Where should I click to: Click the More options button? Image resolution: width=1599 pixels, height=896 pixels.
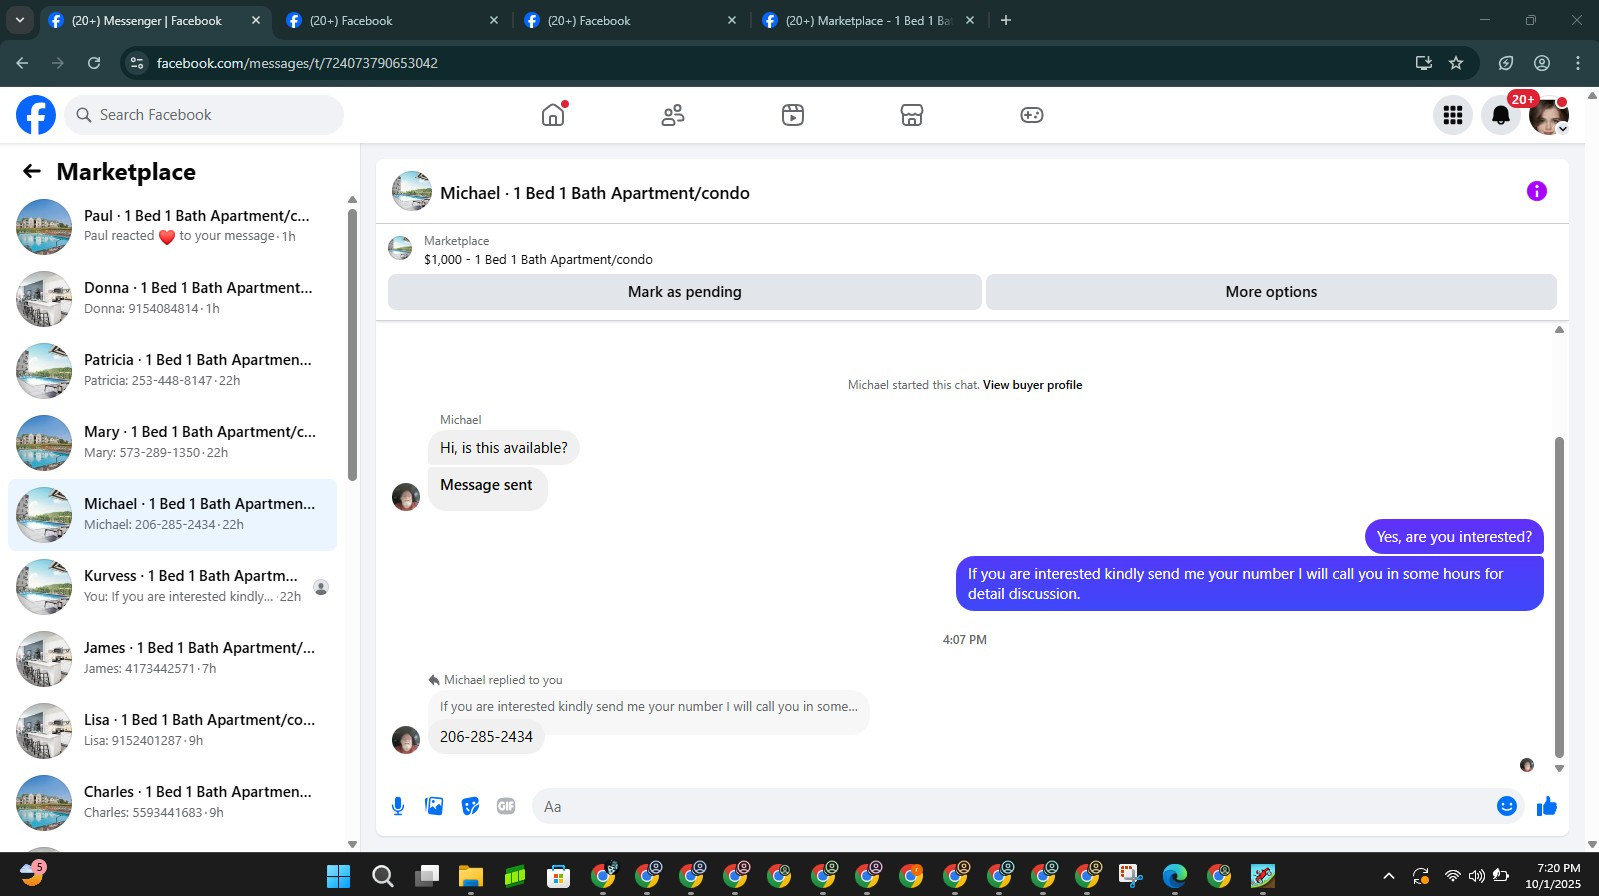1271,292
